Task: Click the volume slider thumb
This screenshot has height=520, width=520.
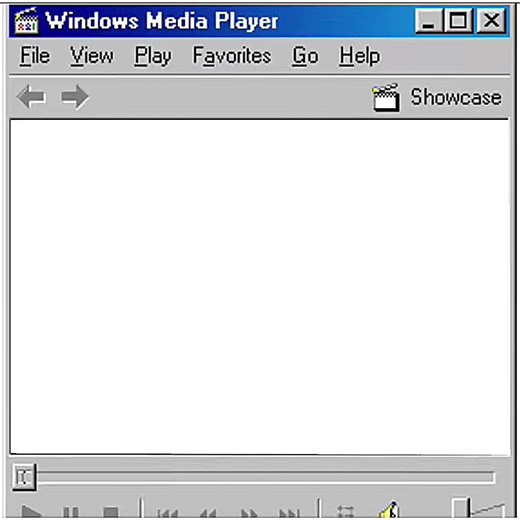Action: [460, 509]
